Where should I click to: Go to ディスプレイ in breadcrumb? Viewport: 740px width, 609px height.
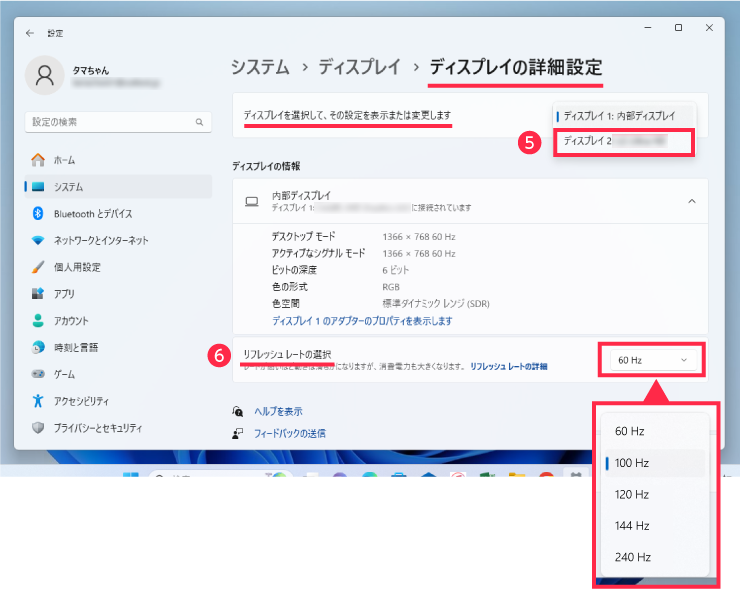pyautogui.click(x=360, y=68)
